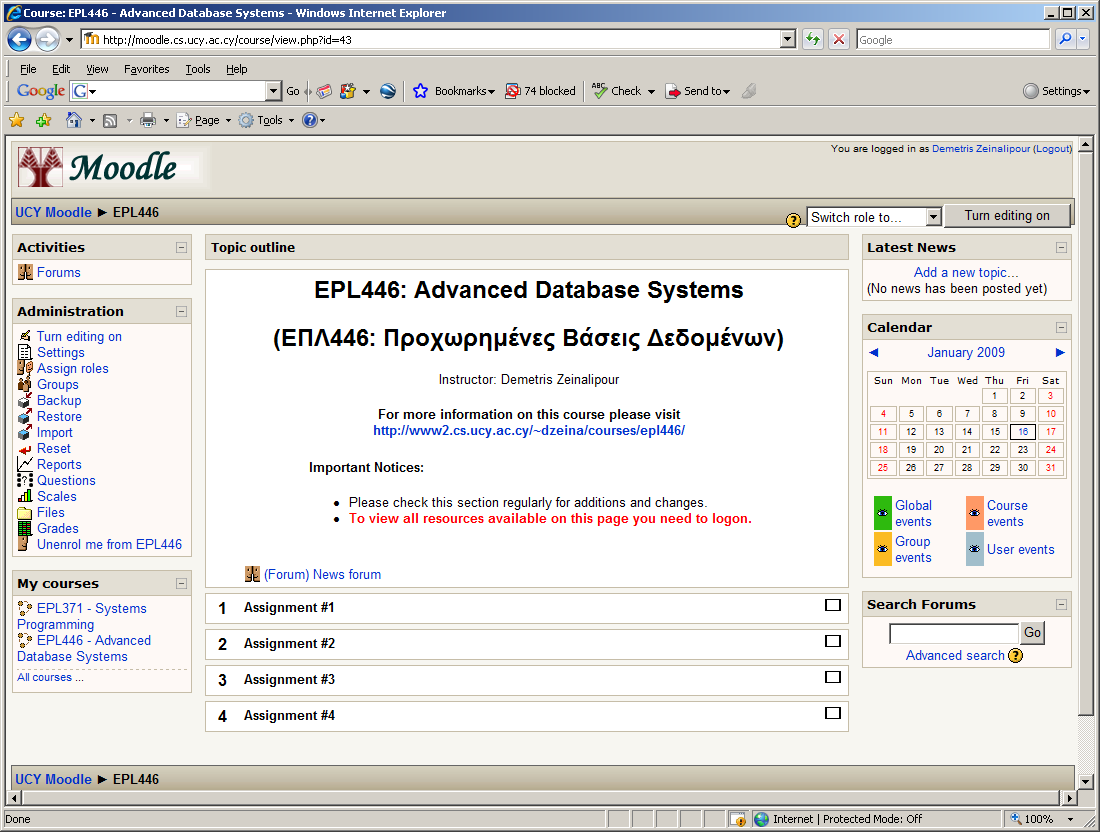Click the Reports chart icon in Administration

tap(25, 464)
